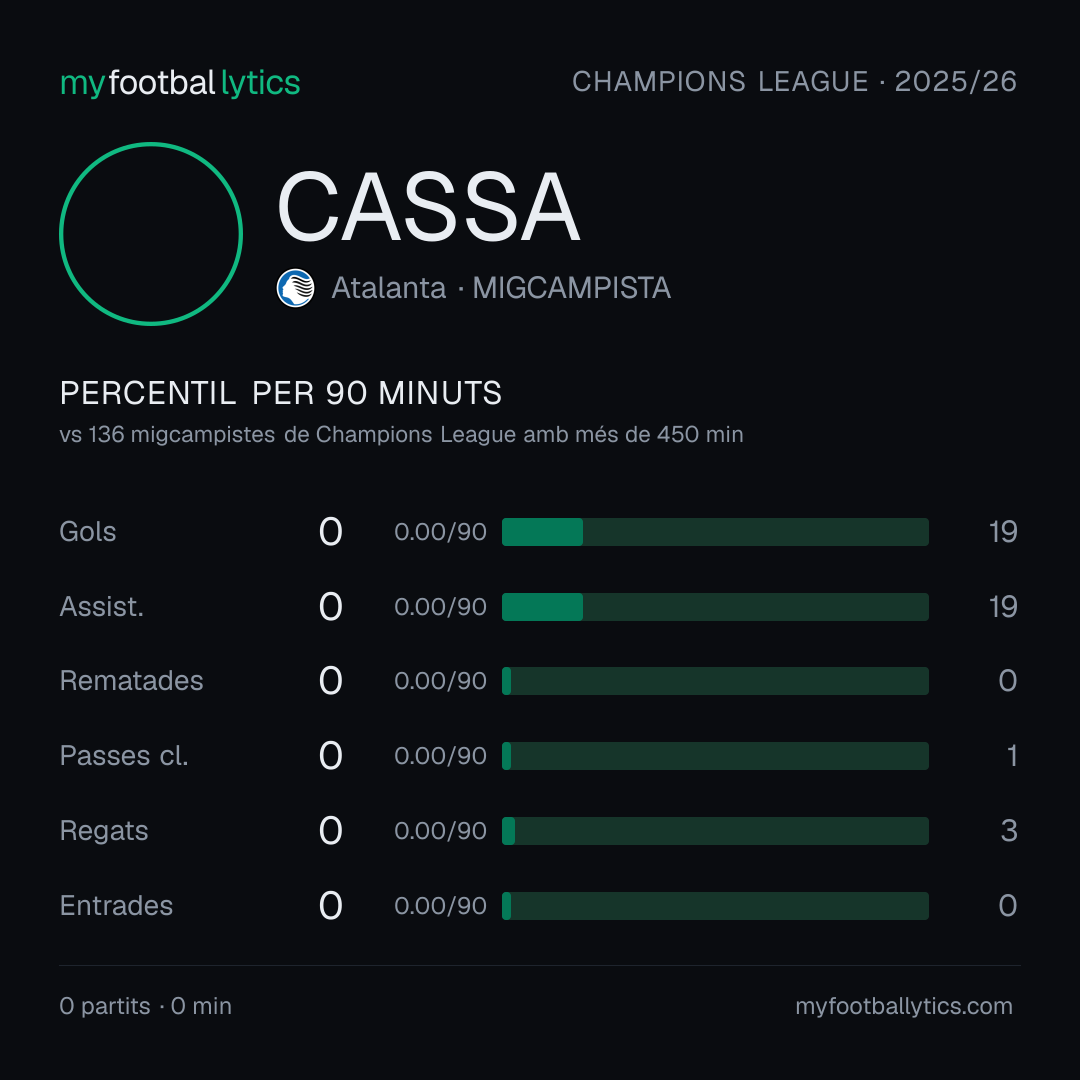Click the green player avatar circle
Viewport: 1080px width, 1080px height.
pyautogui.click(x=151, y=233)
